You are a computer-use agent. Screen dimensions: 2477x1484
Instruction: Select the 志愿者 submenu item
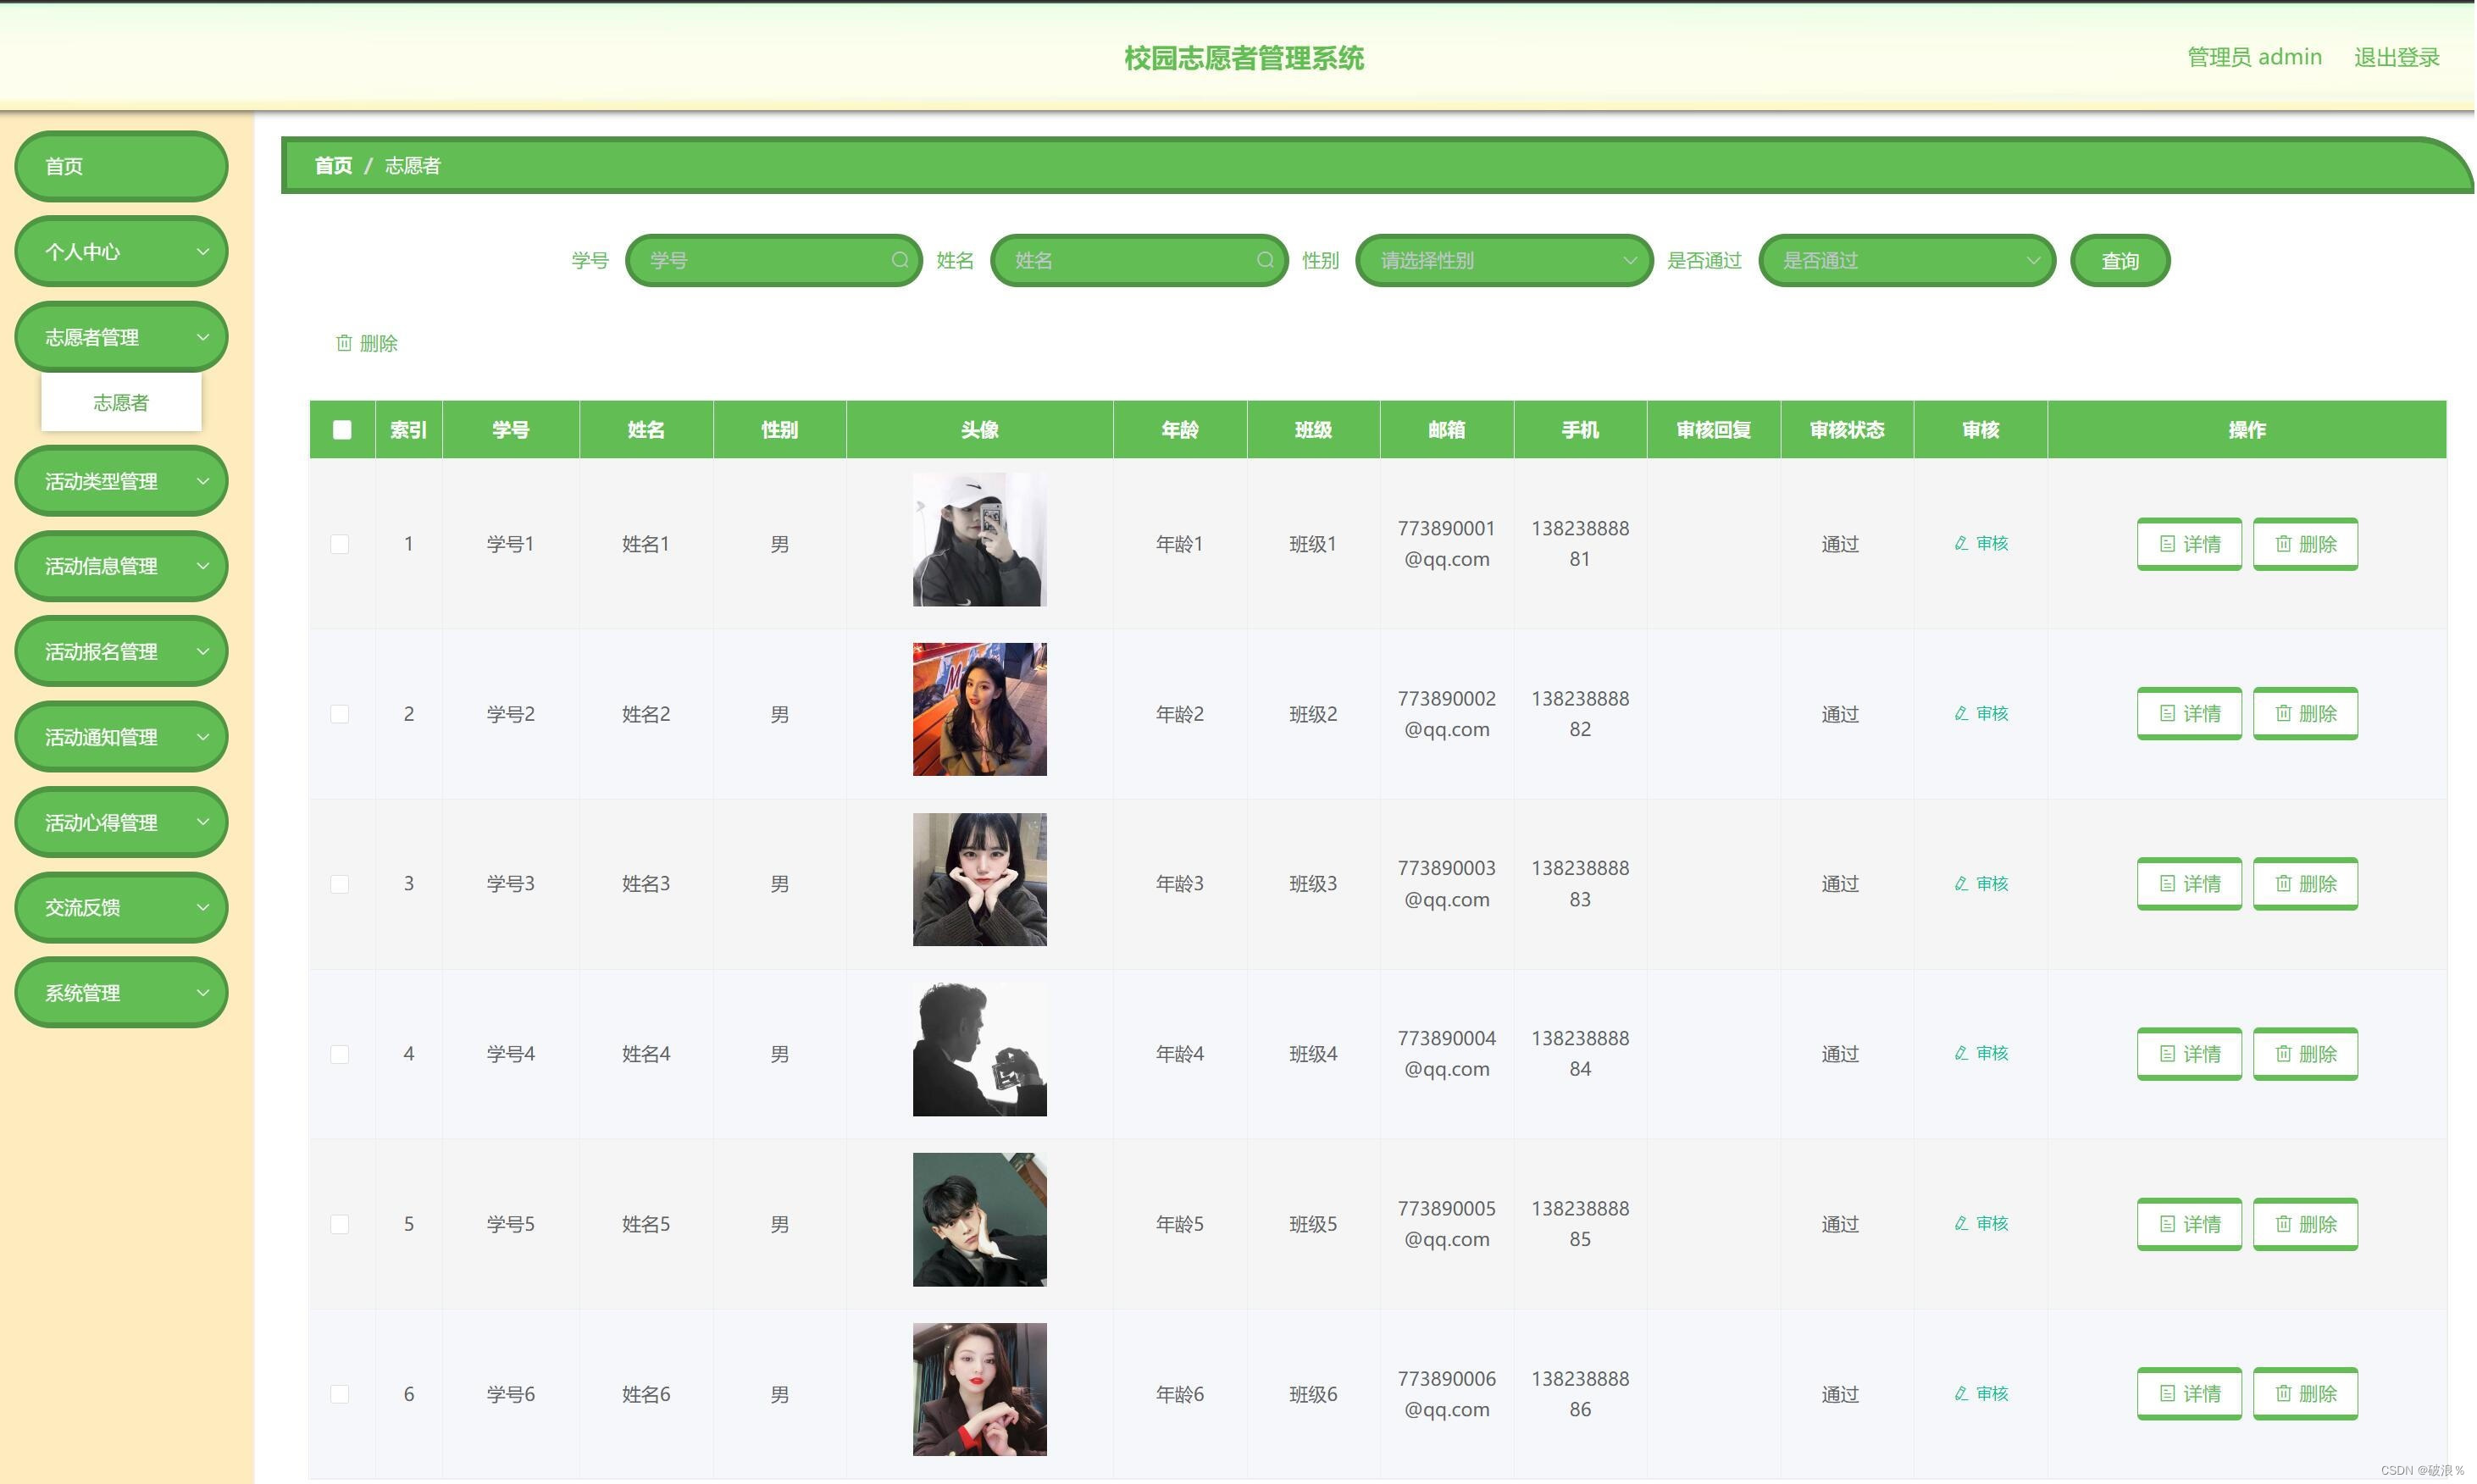[x=121, y=402]
